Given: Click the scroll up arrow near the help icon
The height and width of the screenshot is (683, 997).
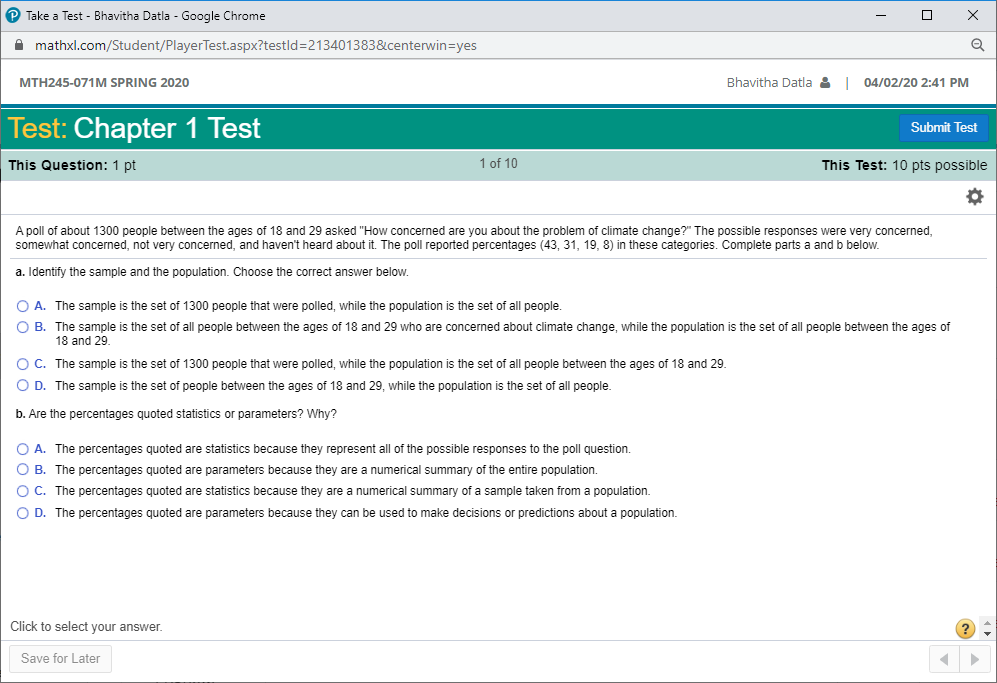Looking at the screenshot, I should (x=988, y=622).
